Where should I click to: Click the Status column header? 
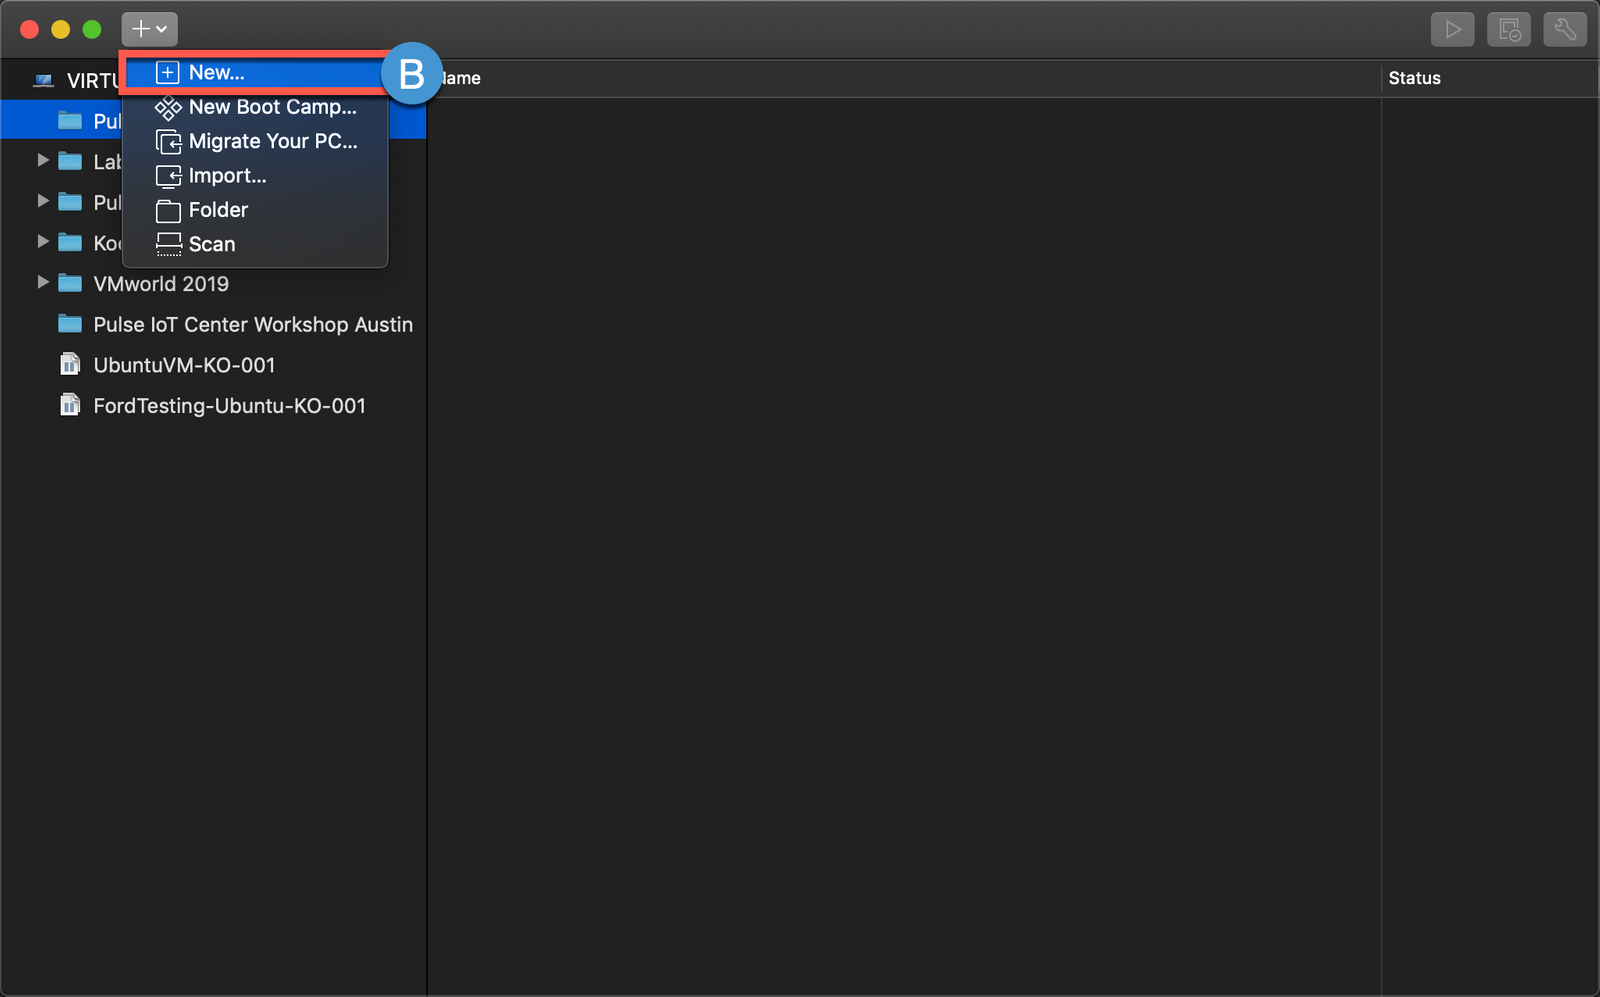pos(1414,78)
